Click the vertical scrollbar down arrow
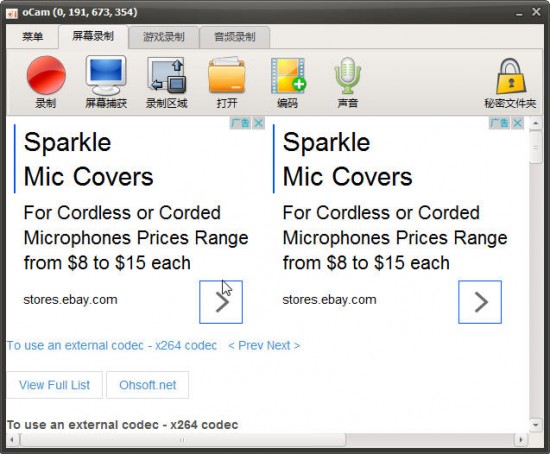 (536, 425)
